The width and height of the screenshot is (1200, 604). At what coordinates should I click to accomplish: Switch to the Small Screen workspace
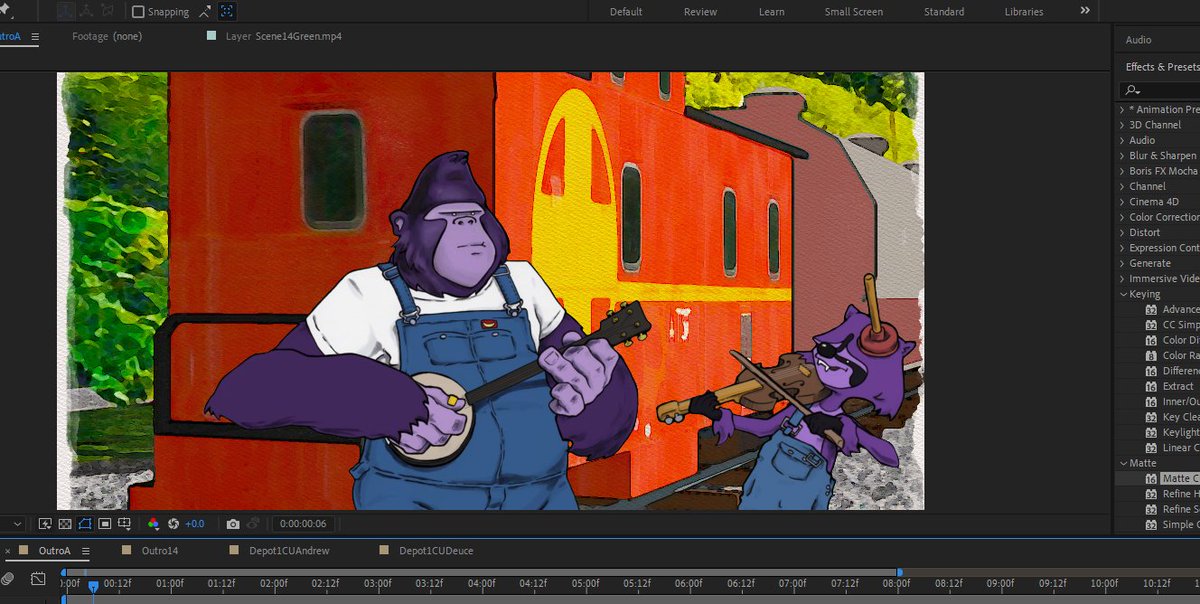coord(853,12)
